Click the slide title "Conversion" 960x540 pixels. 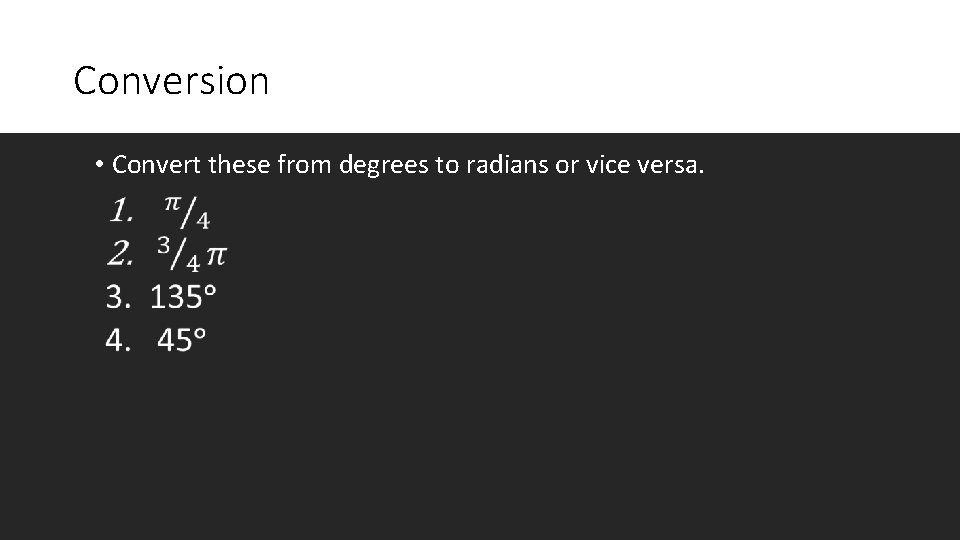coord(171,81)
